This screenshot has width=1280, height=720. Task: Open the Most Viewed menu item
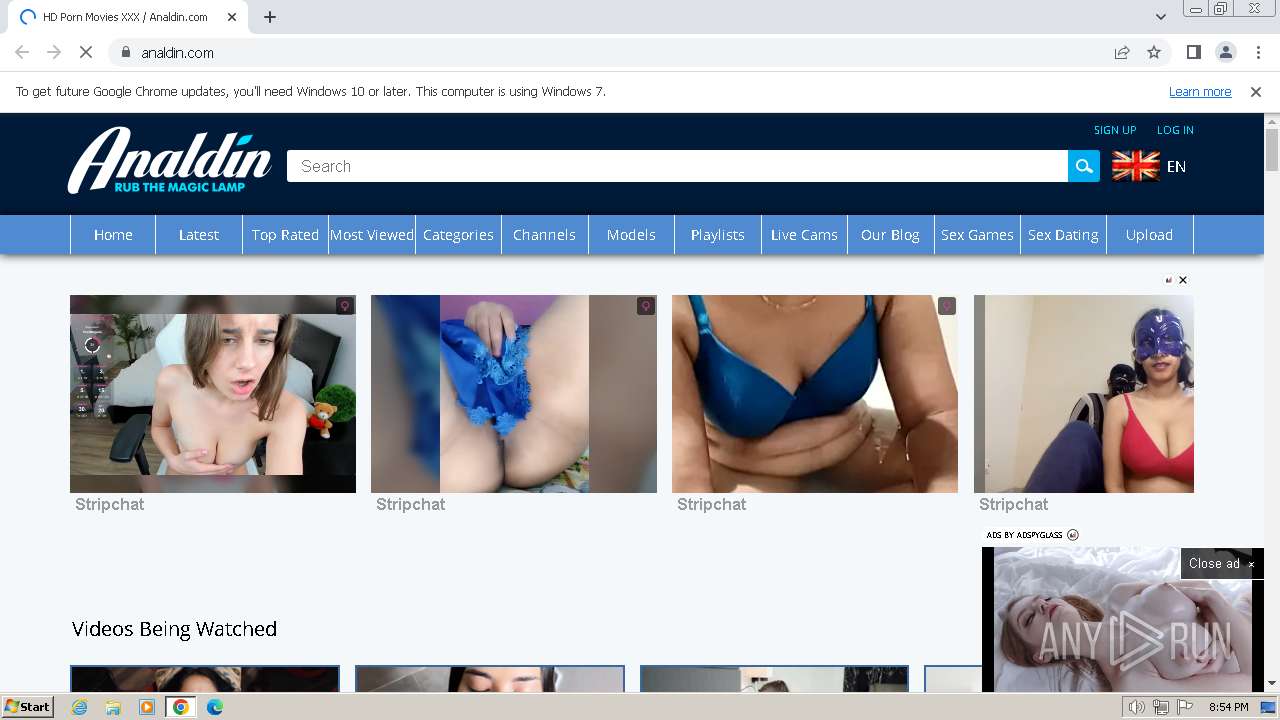point(372,235)
